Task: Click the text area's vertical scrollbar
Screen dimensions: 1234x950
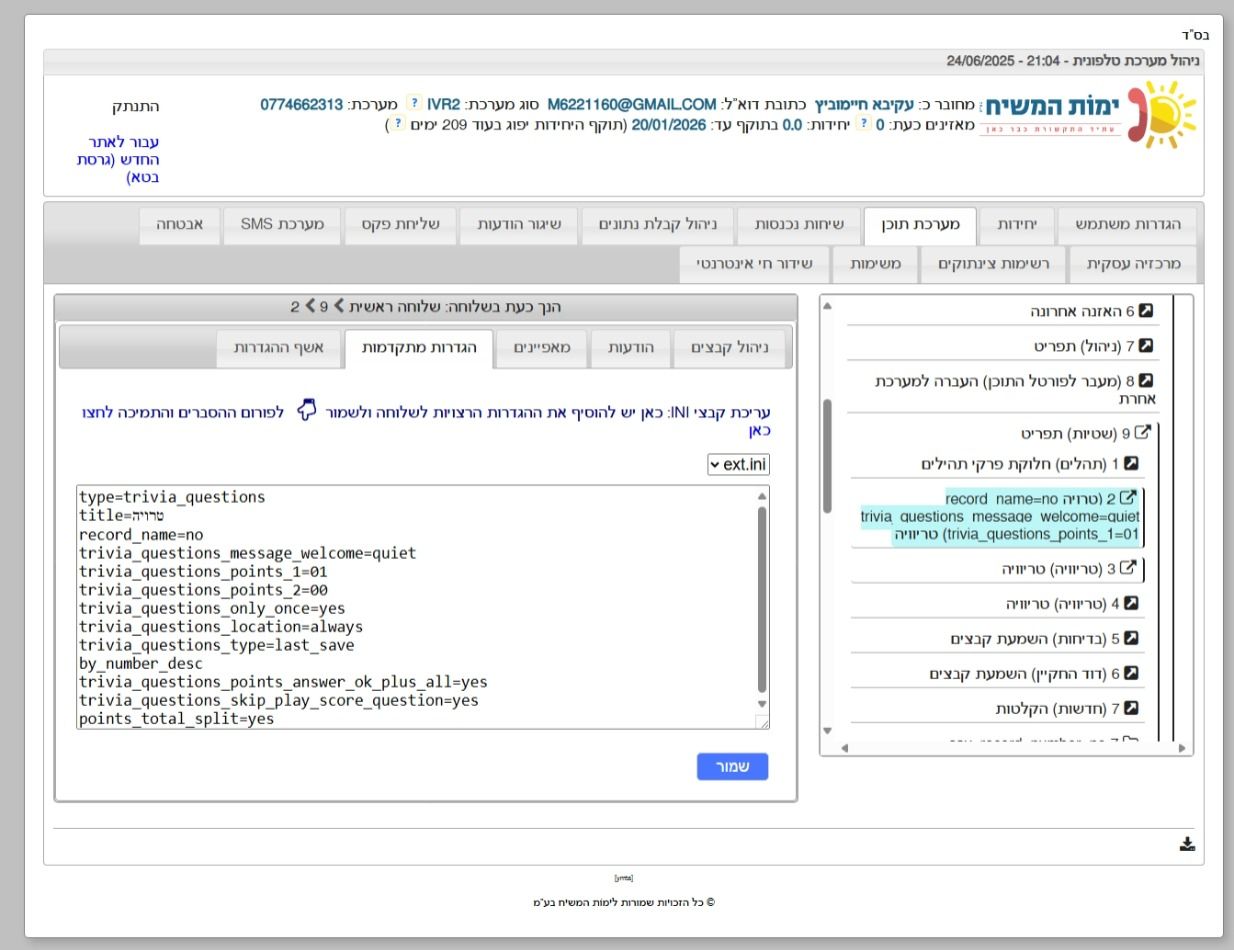Action: [763, 600]
